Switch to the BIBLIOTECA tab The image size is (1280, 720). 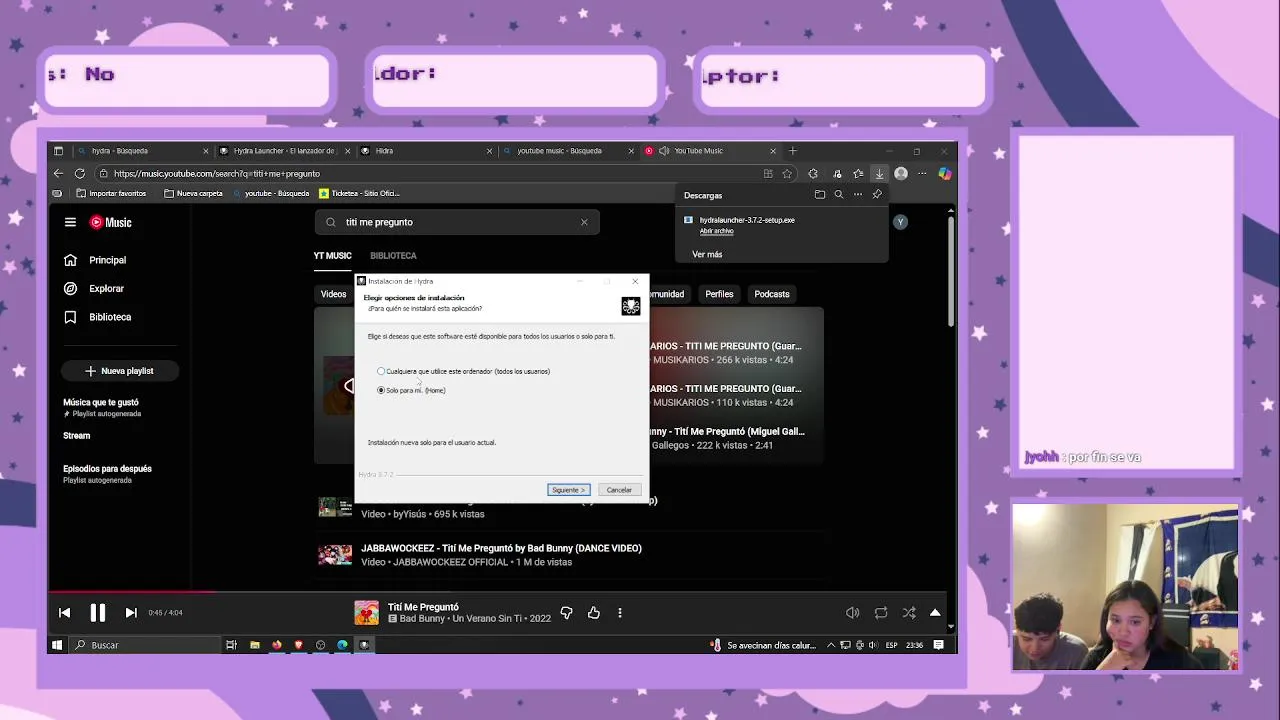(x=393, y=256)
